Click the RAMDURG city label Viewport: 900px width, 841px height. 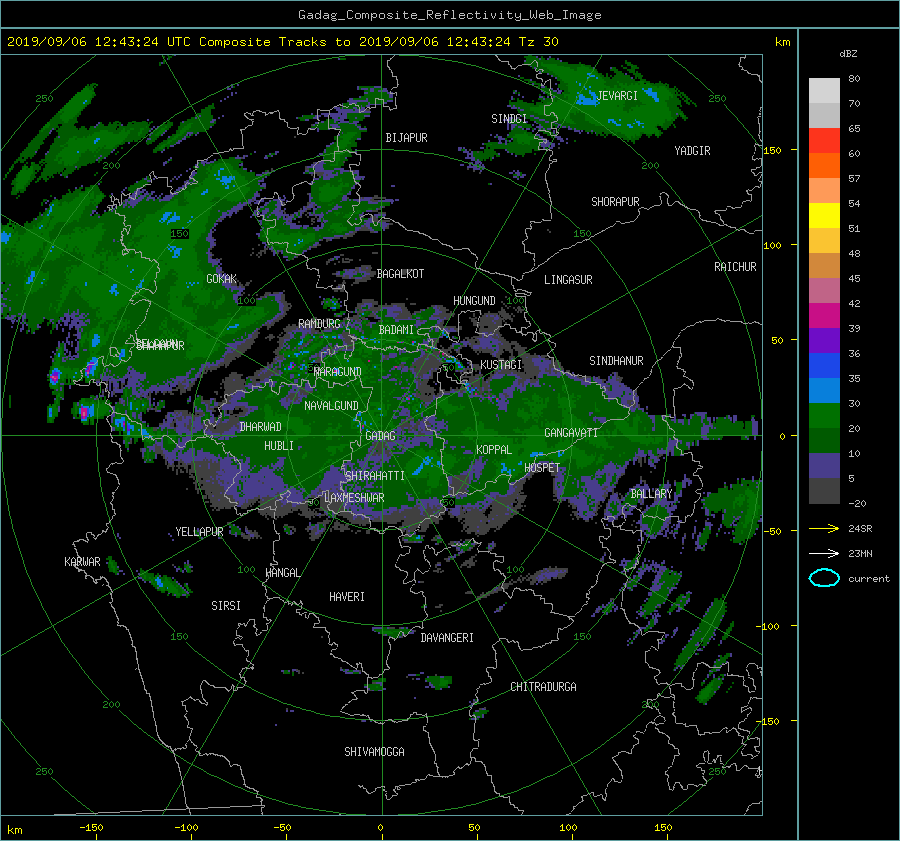tap(319, 324)
